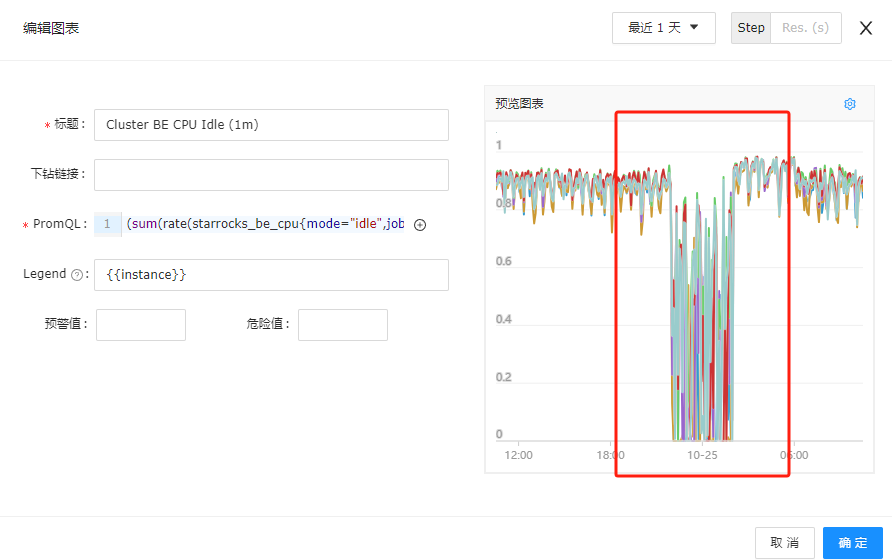Click the Legend help question mark icon
Viewport: 892px width, 560px height.
tap(77, 275)
